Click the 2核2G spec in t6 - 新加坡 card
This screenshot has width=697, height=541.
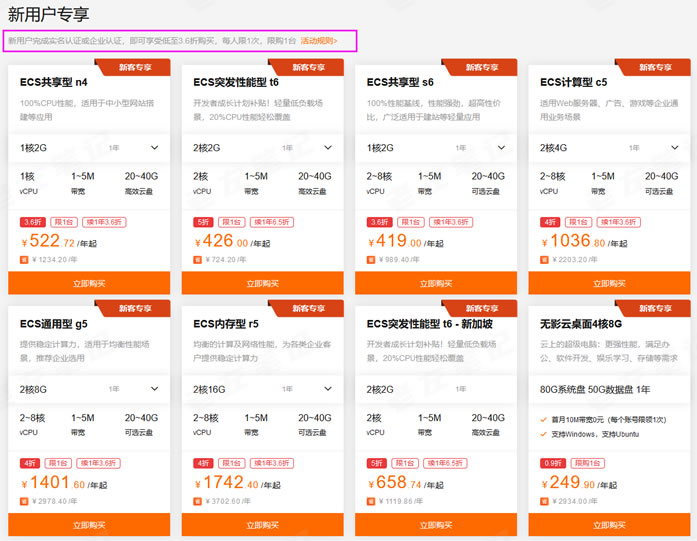pos(380,389)
